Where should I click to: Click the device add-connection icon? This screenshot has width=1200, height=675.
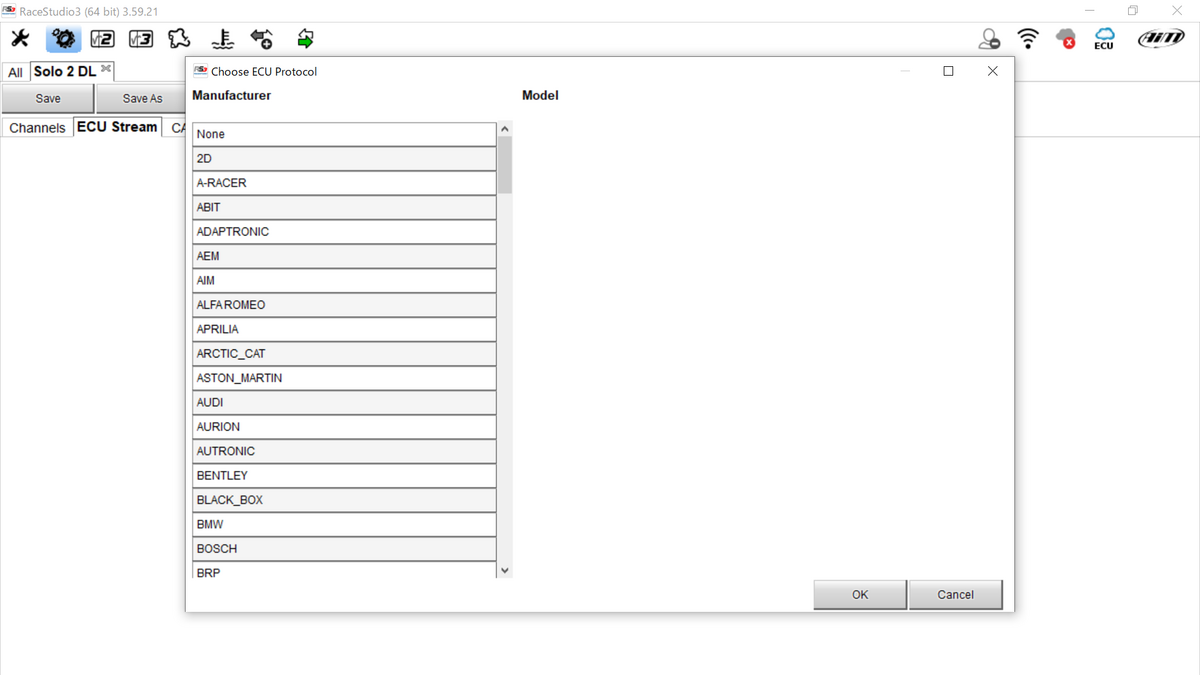pos(262,39)
